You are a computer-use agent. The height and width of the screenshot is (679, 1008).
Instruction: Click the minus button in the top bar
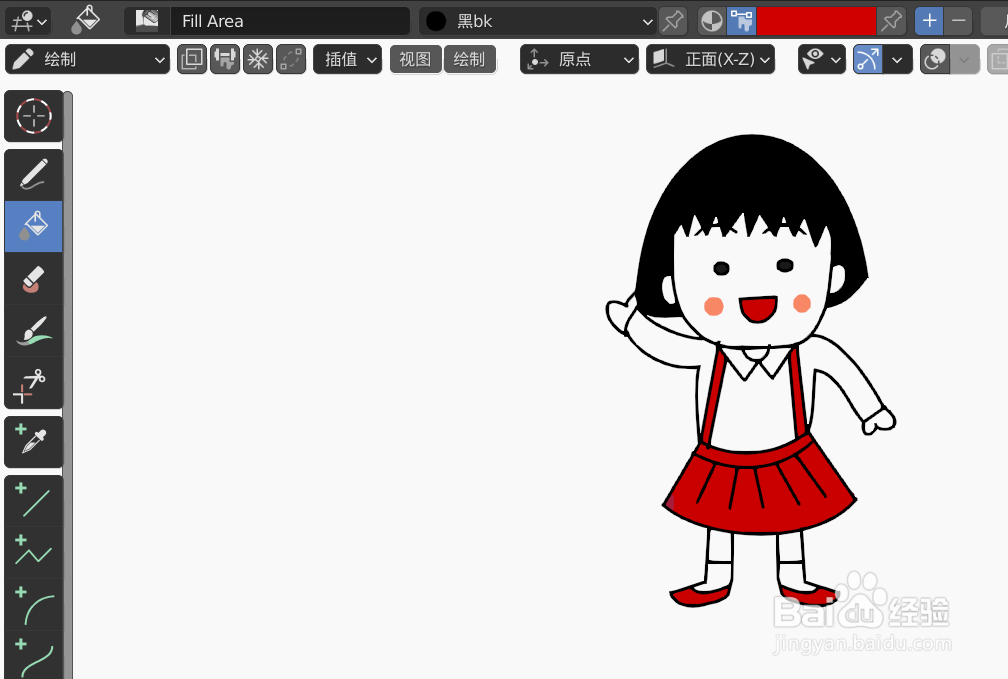pyautogui.click(x=958, y=21)
